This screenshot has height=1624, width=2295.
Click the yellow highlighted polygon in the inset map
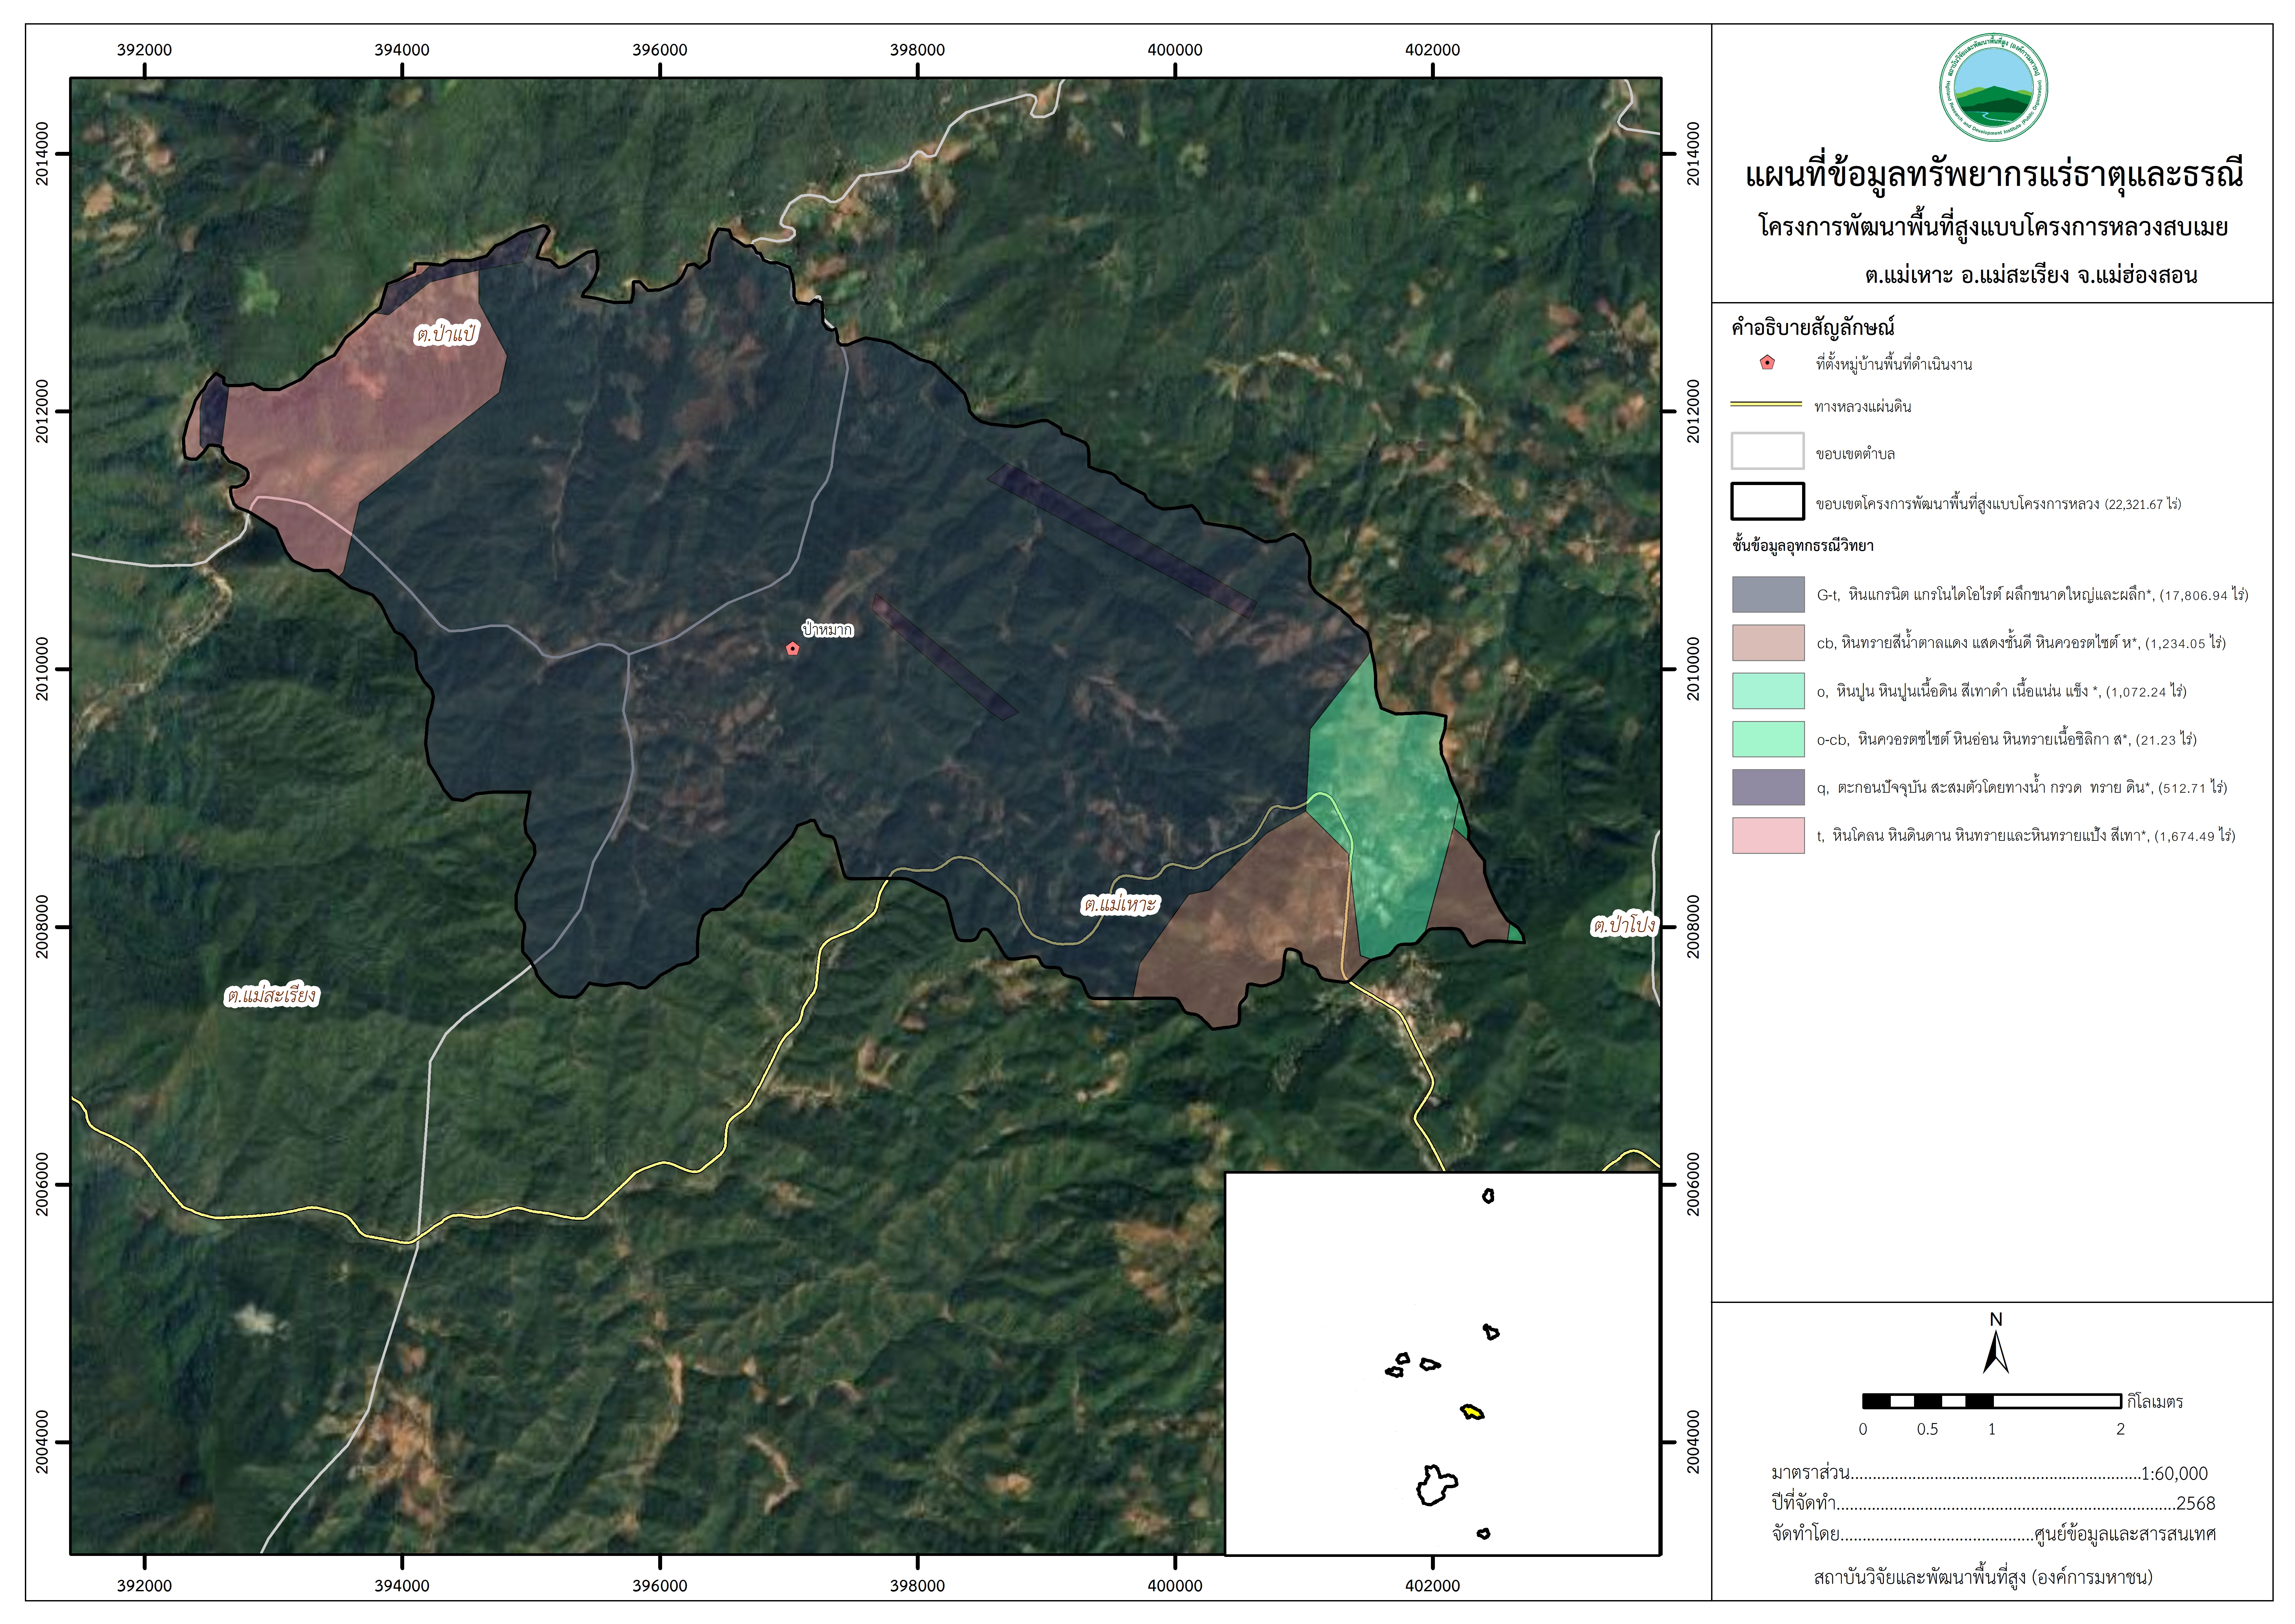coord(1472,1412)
